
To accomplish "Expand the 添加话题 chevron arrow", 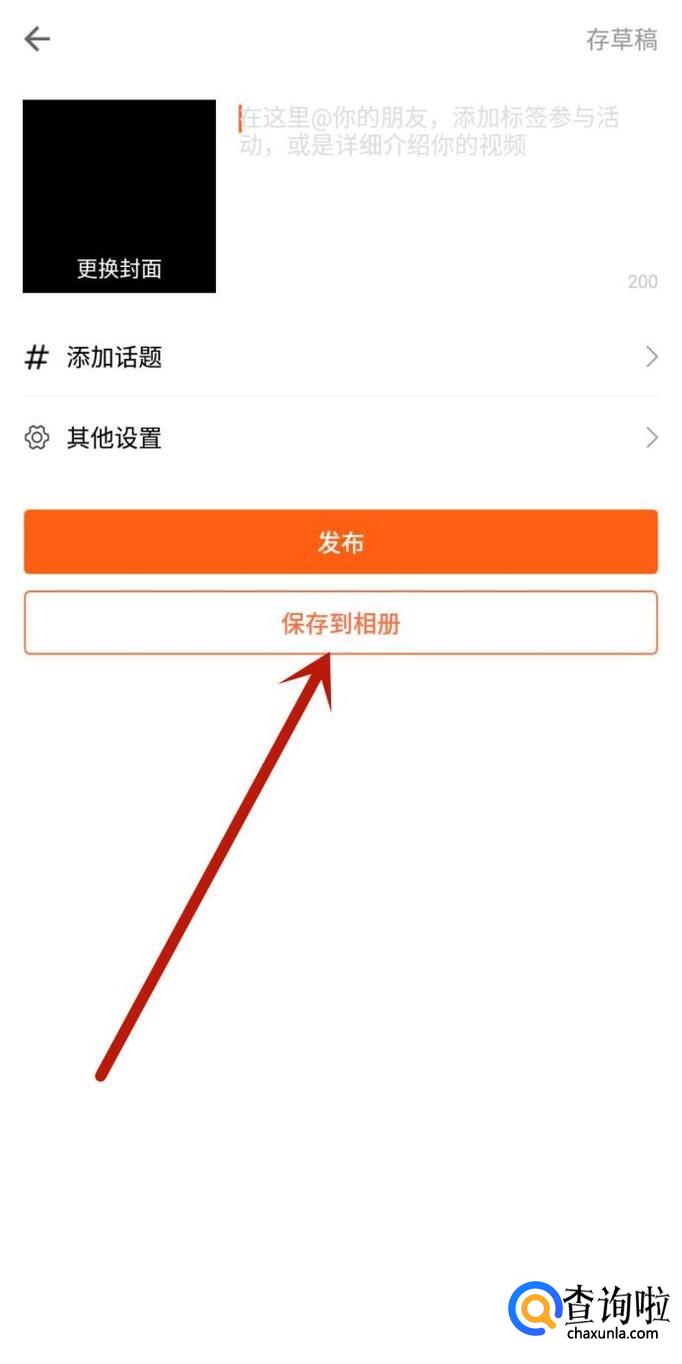I will point(652,357).
